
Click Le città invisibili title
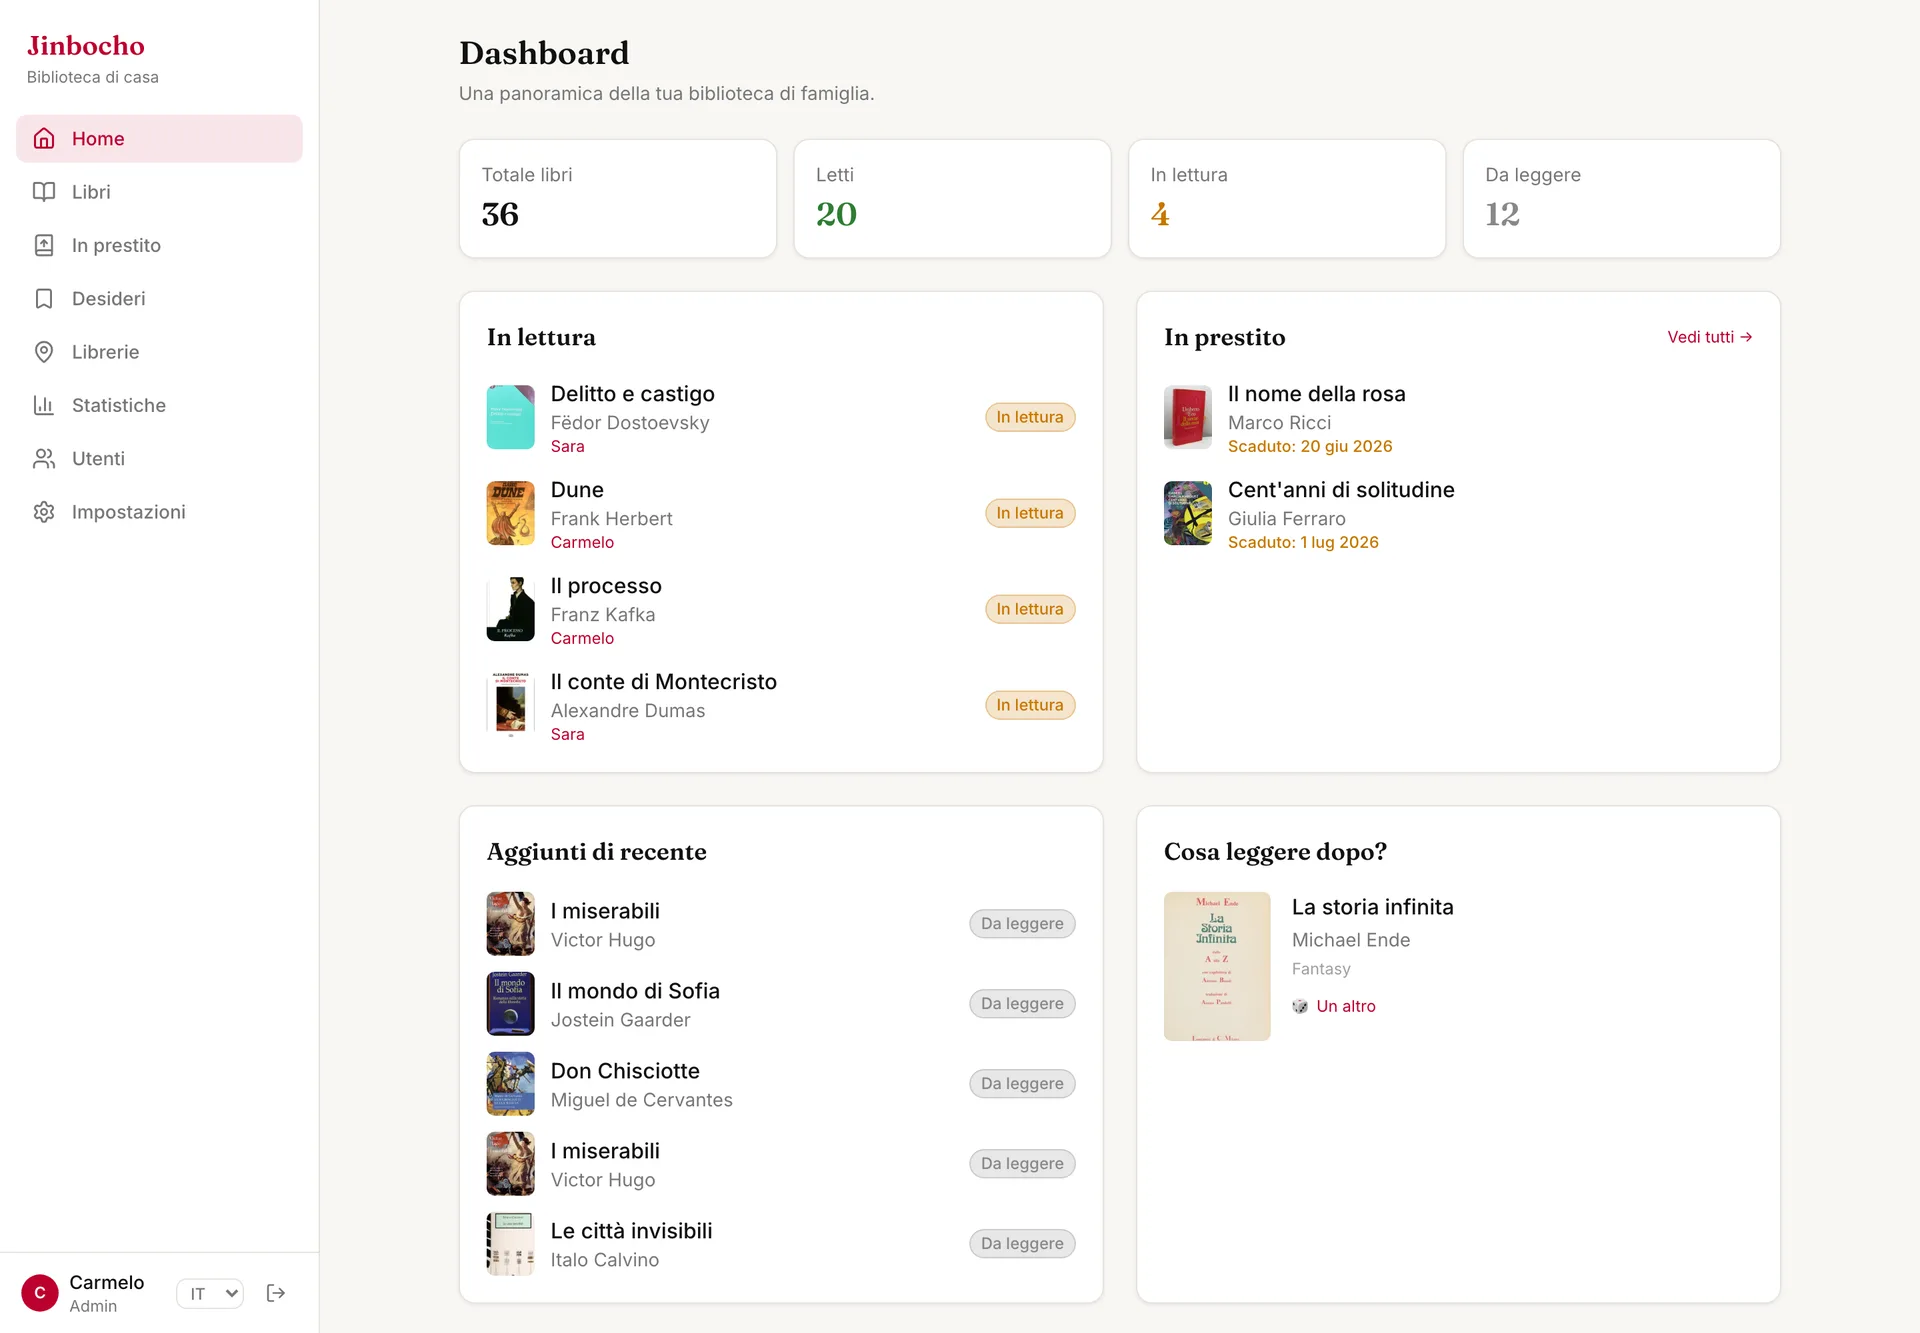(631, 1231)
